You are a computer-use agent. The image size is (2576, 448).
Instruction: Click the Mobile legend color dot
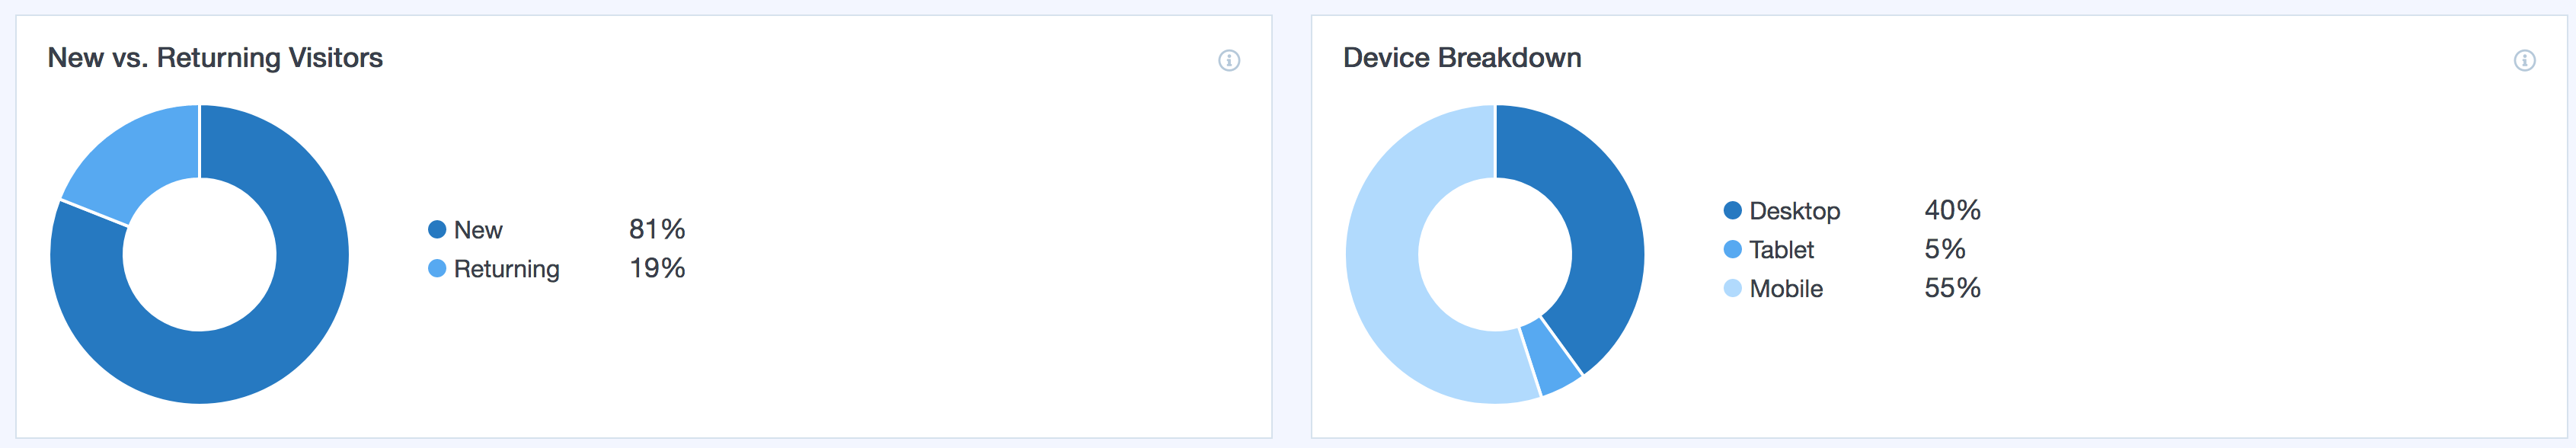click(1733, 289)
